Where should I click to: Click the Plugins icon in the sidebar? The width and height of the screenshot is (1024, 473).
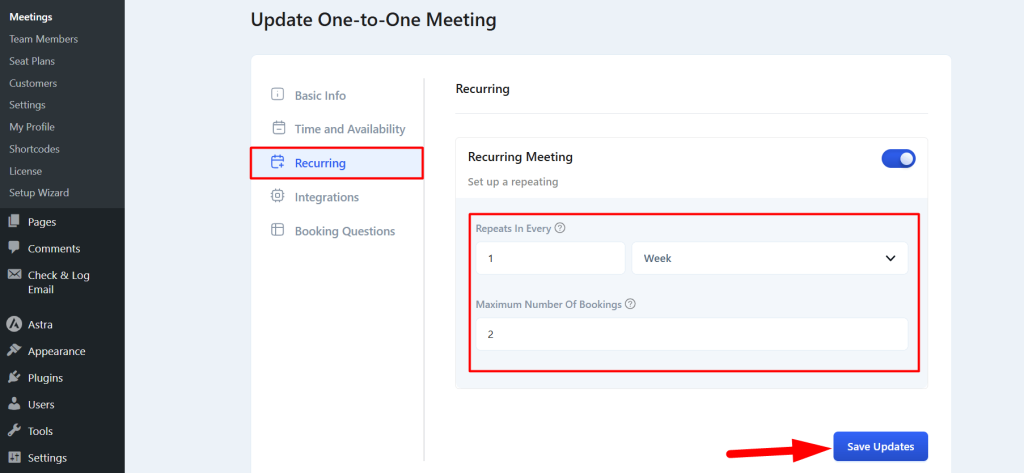14,378
